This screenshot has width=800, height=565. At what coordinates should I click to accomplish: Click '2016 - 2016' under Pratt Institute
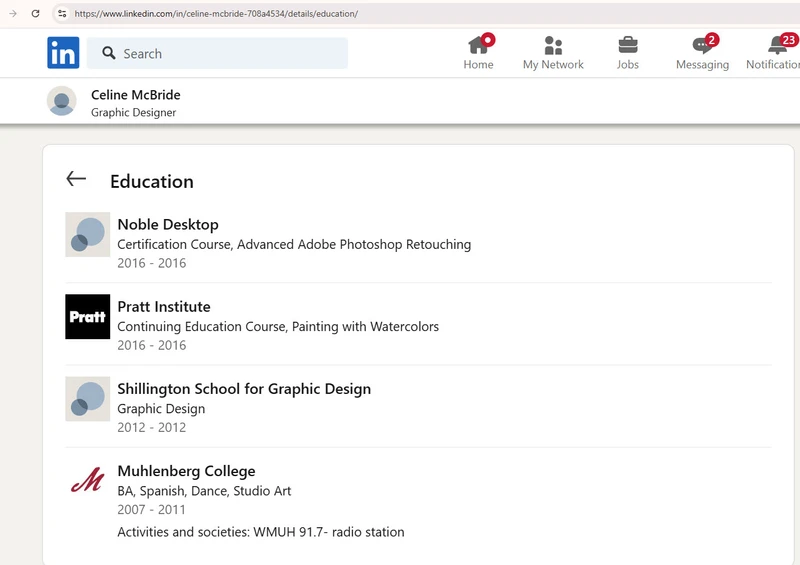click(152, 345)
